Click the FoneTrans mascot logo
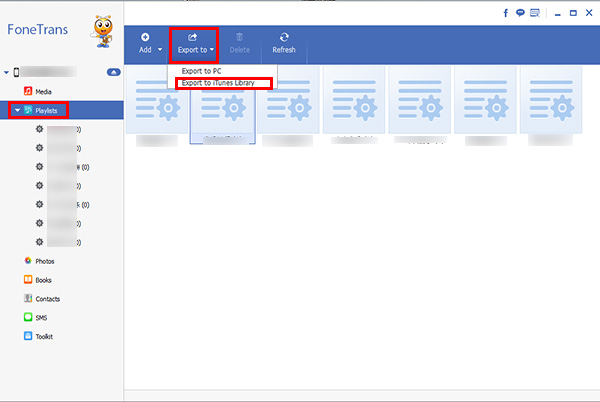 (103, 31)
